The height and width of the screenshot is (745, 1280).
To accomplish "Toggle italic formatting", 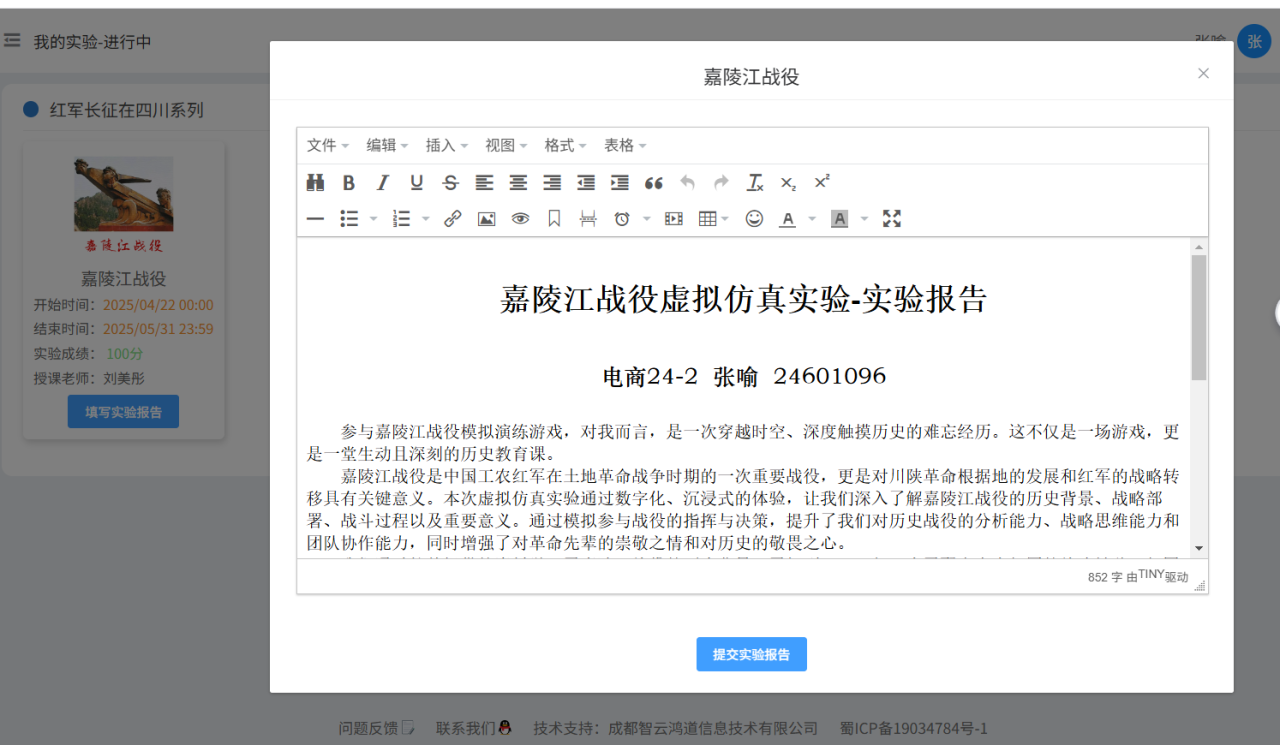I will [x=382, y=183].
